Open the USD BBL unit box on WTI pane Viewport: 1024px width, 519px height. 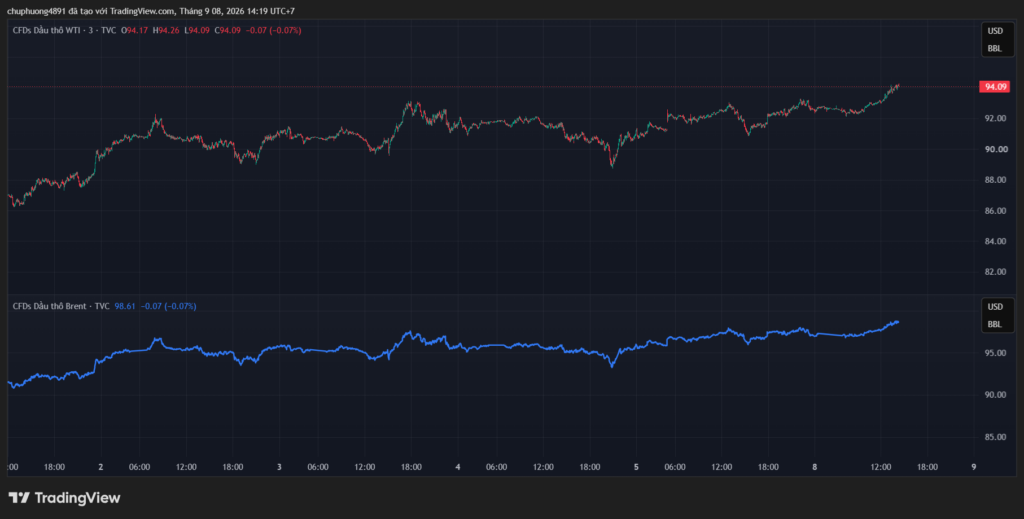[x=997, y=39]
